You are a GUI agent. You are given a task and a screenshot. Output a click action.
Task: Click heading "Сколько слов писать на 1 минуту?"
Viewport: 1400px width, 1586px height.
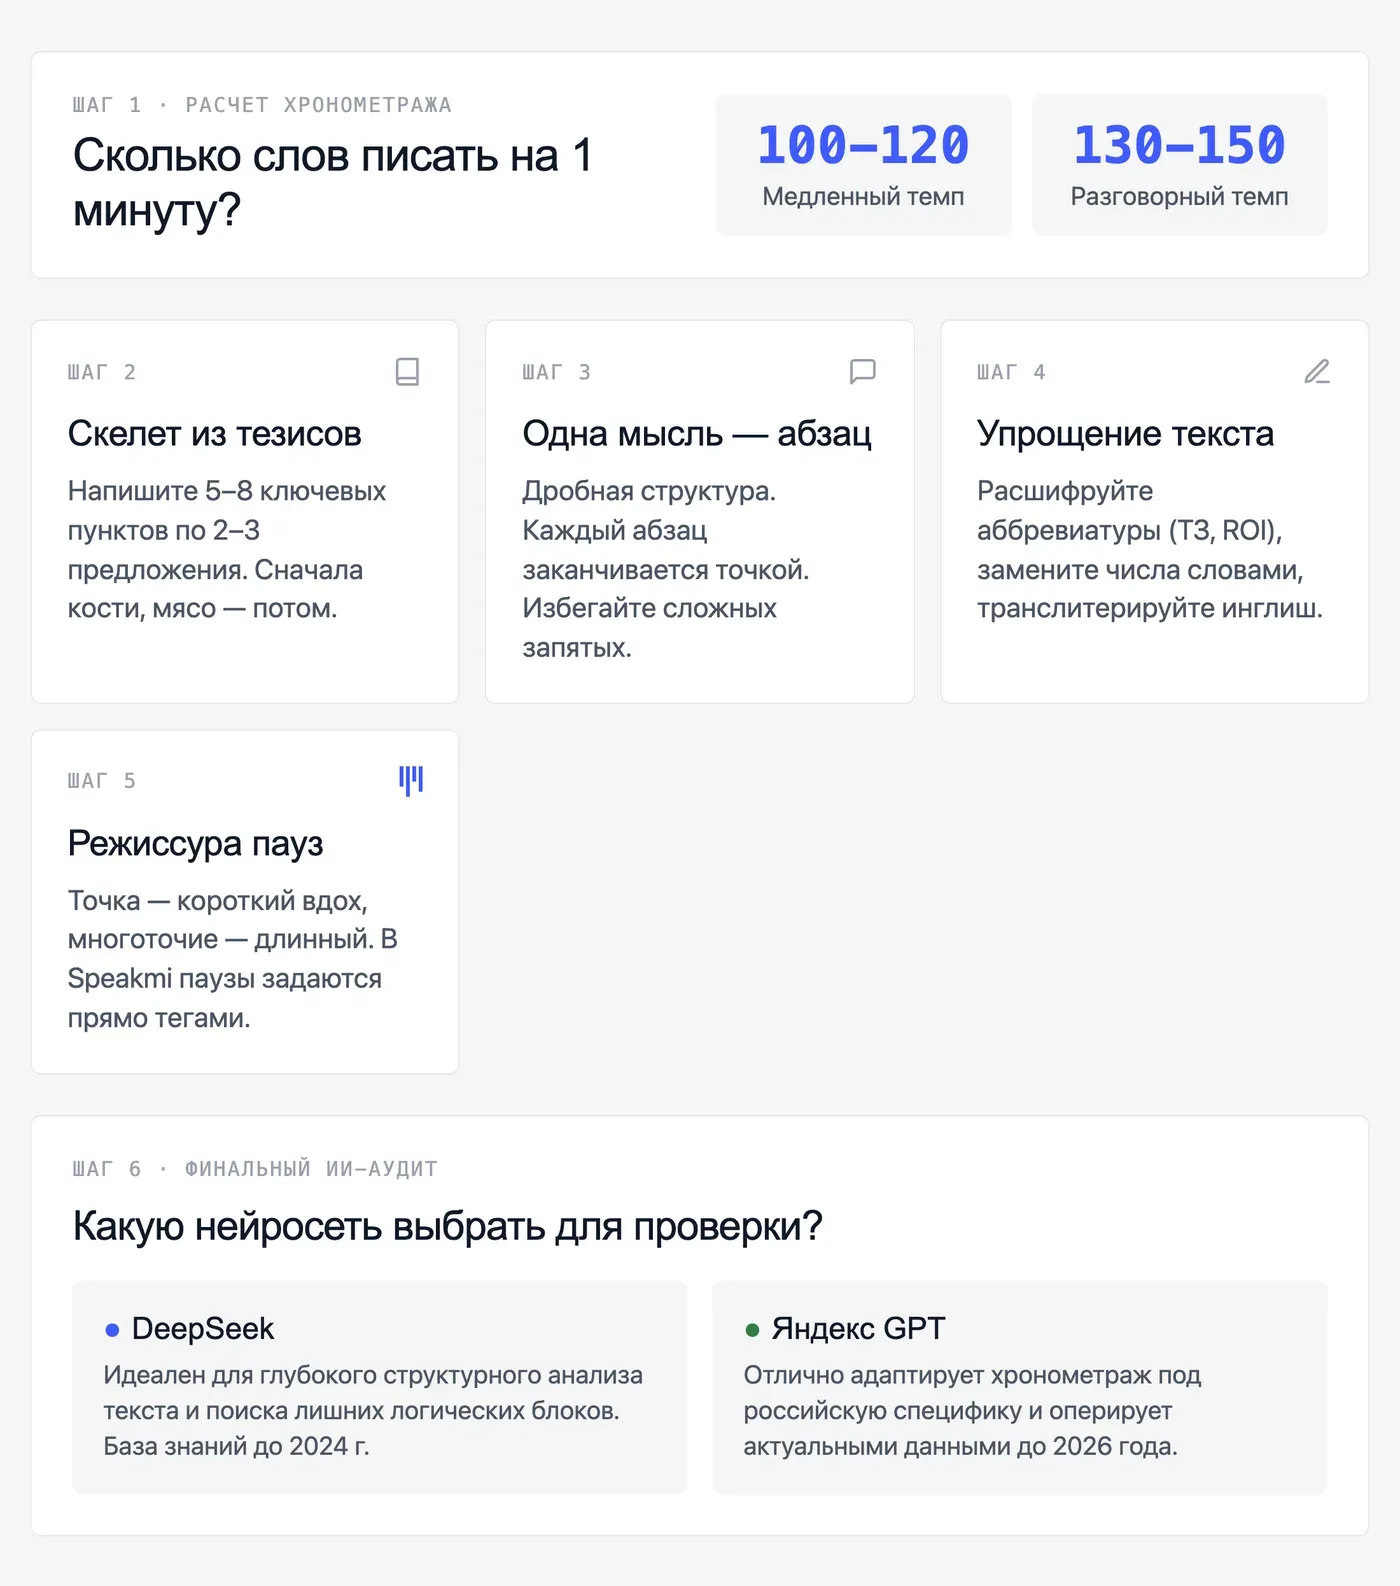pyautogui.click(x=333, y=183)
